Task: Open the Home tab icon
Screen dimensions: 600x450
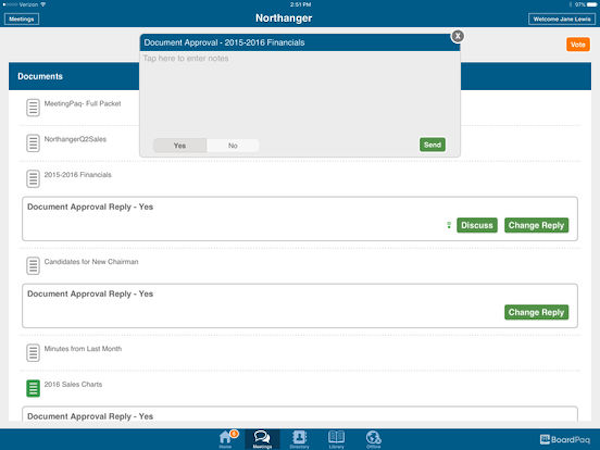Action: tap(225, 439)
